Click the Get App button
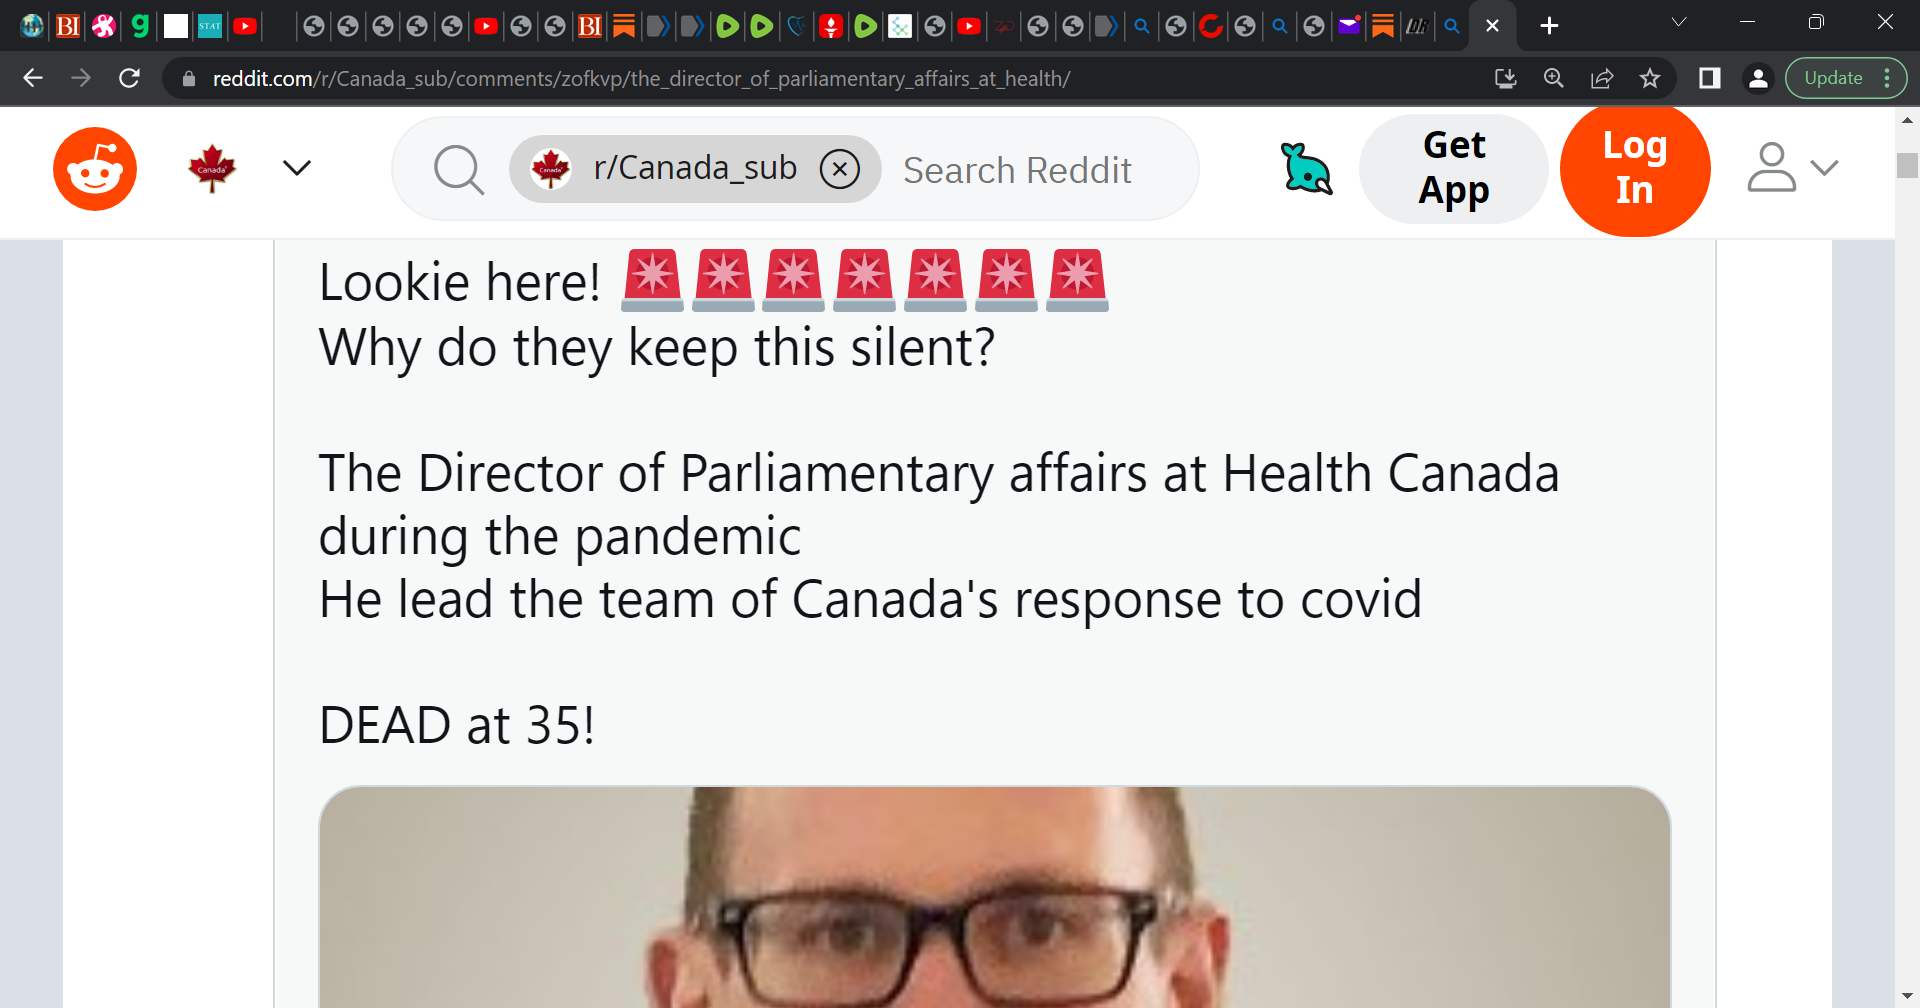1920x1008 pixels. 1454,168
